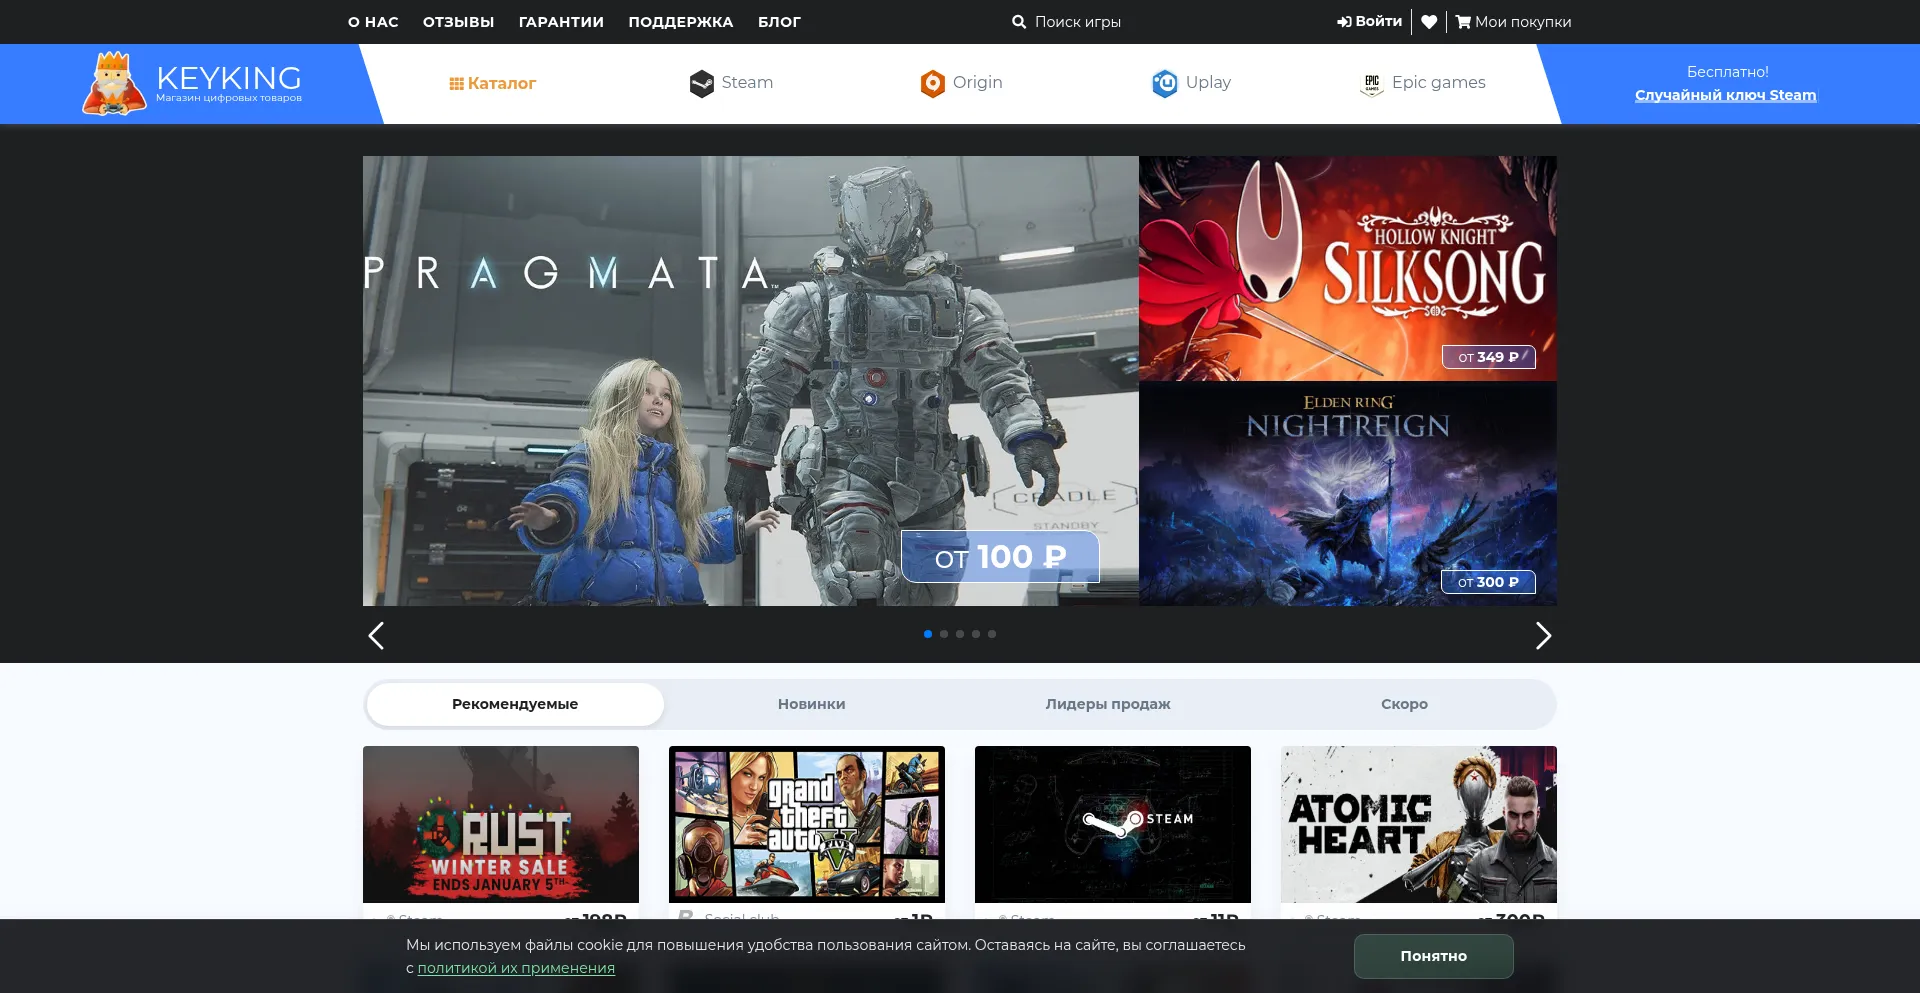The height and width of the screenshot is (993, 1920).
Task: Open the ПОДДЕРЖКА support page
Action: click(681, 22)
